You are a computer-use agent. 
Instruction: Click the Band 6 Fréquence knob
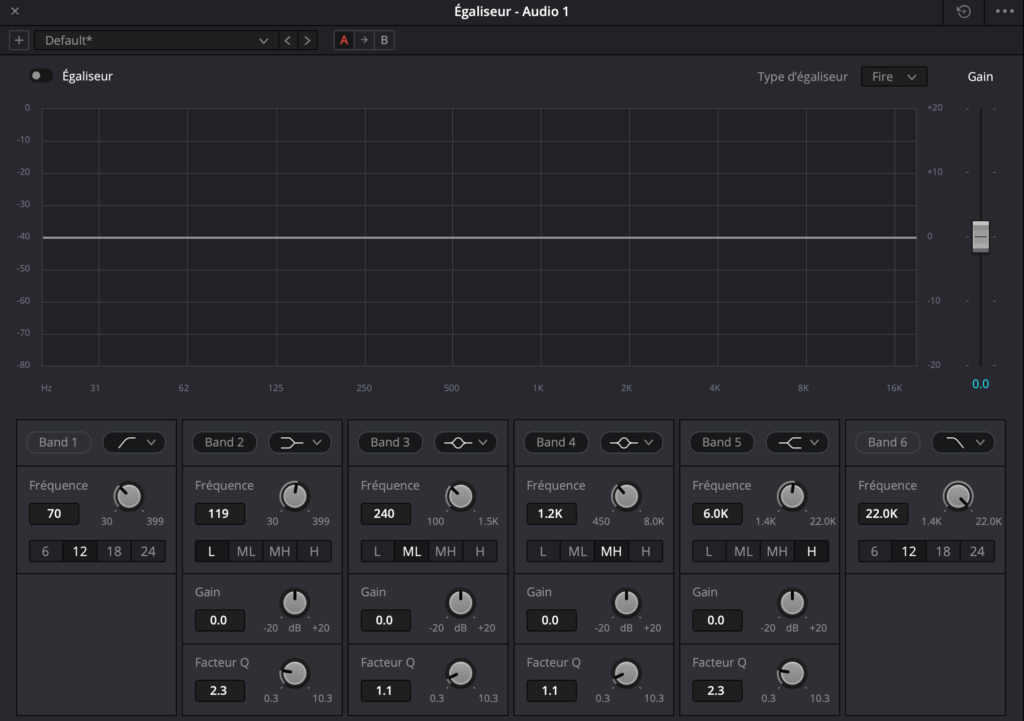[x=957, y=496]
